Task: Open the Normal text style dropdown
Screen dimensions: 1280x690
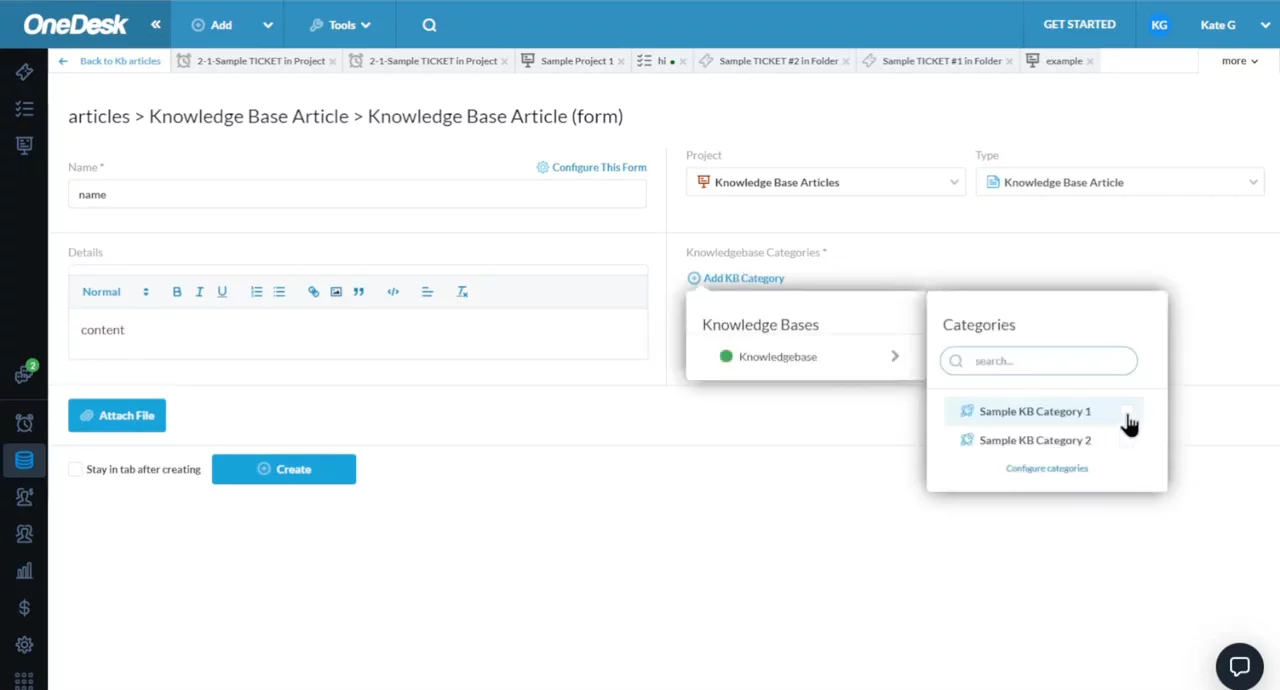Action: tap(115, 292)
